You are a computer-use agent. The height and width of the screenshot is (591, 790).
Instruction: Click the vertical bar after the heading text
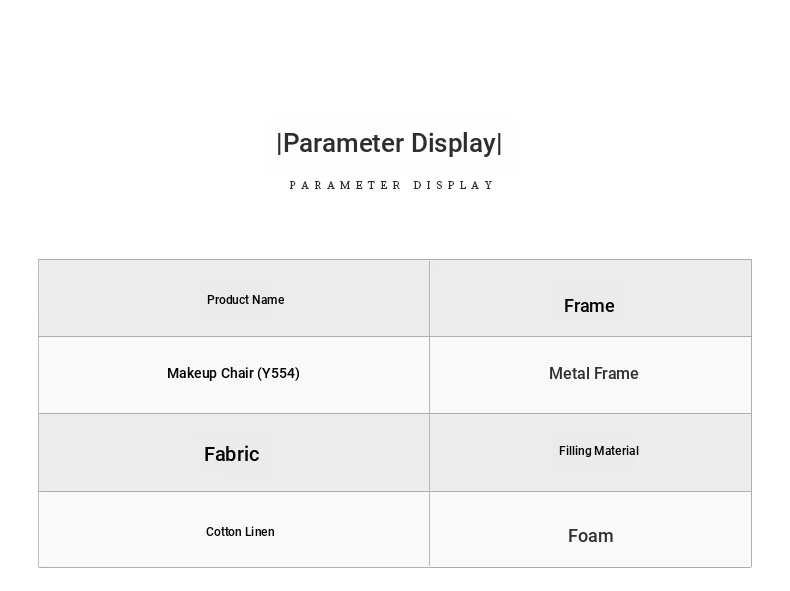pos(500,144)
